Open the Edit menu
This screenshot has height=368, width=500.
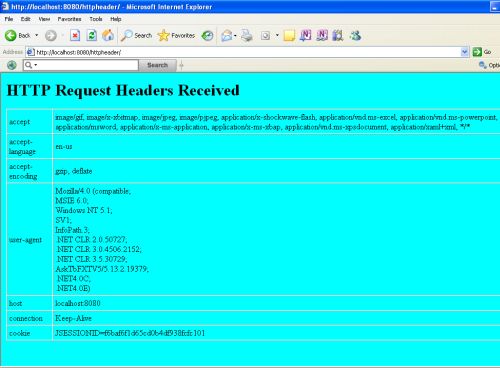click(26, 19)
